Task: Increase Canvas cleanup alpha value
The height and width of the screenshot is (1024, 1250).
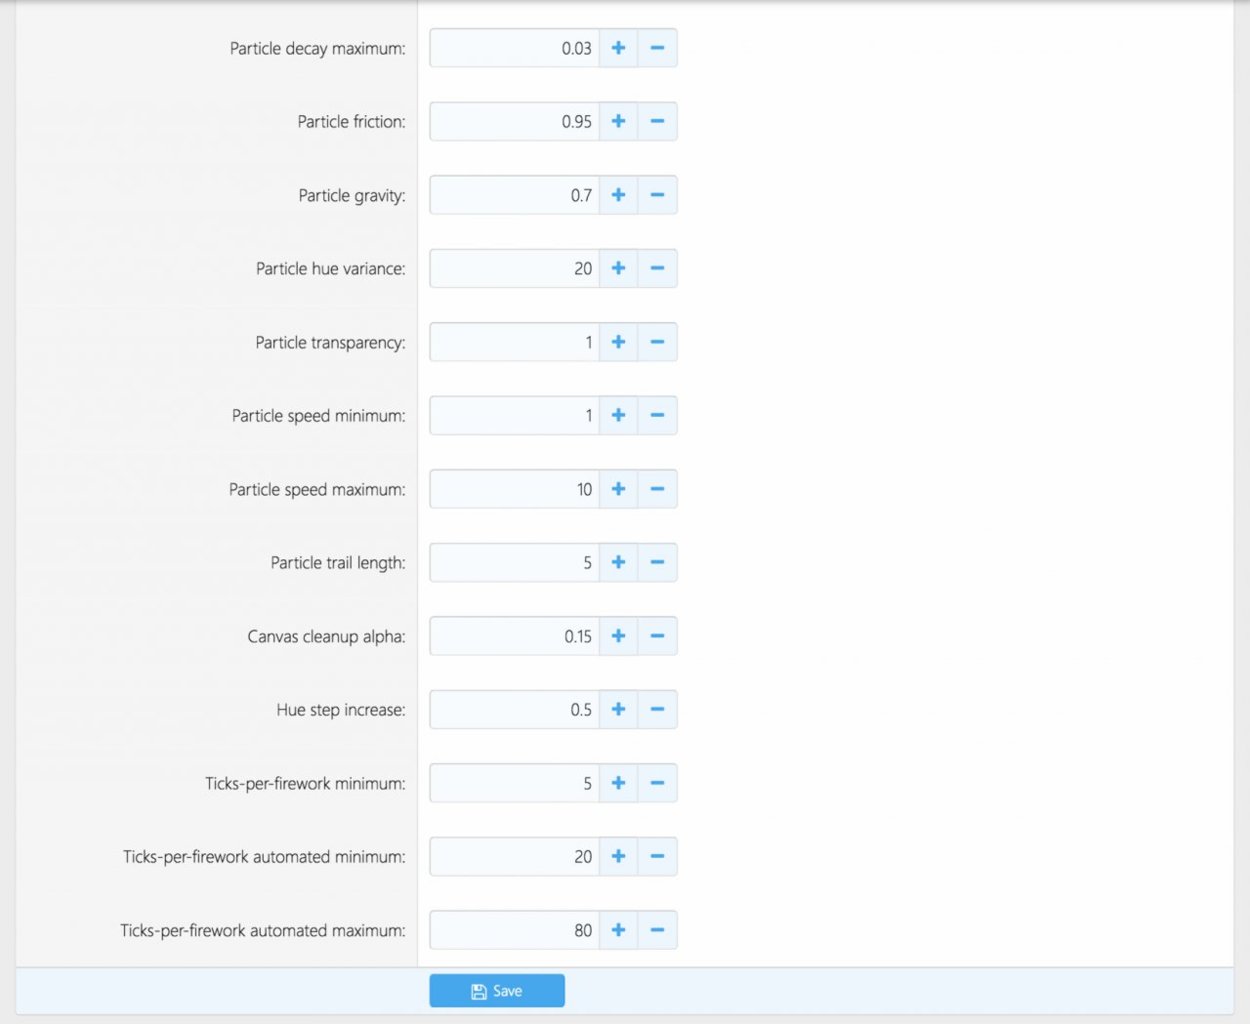Action: [x=618, y=636]
